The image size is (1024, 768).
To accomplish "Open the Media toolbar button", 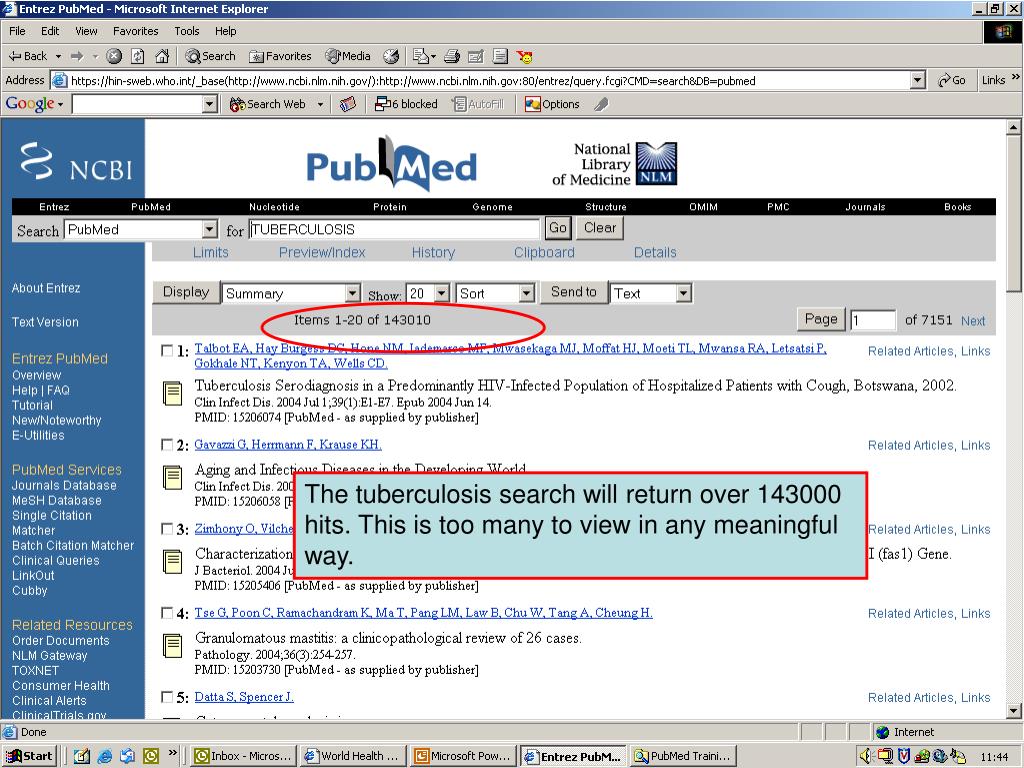I will 349,56.
